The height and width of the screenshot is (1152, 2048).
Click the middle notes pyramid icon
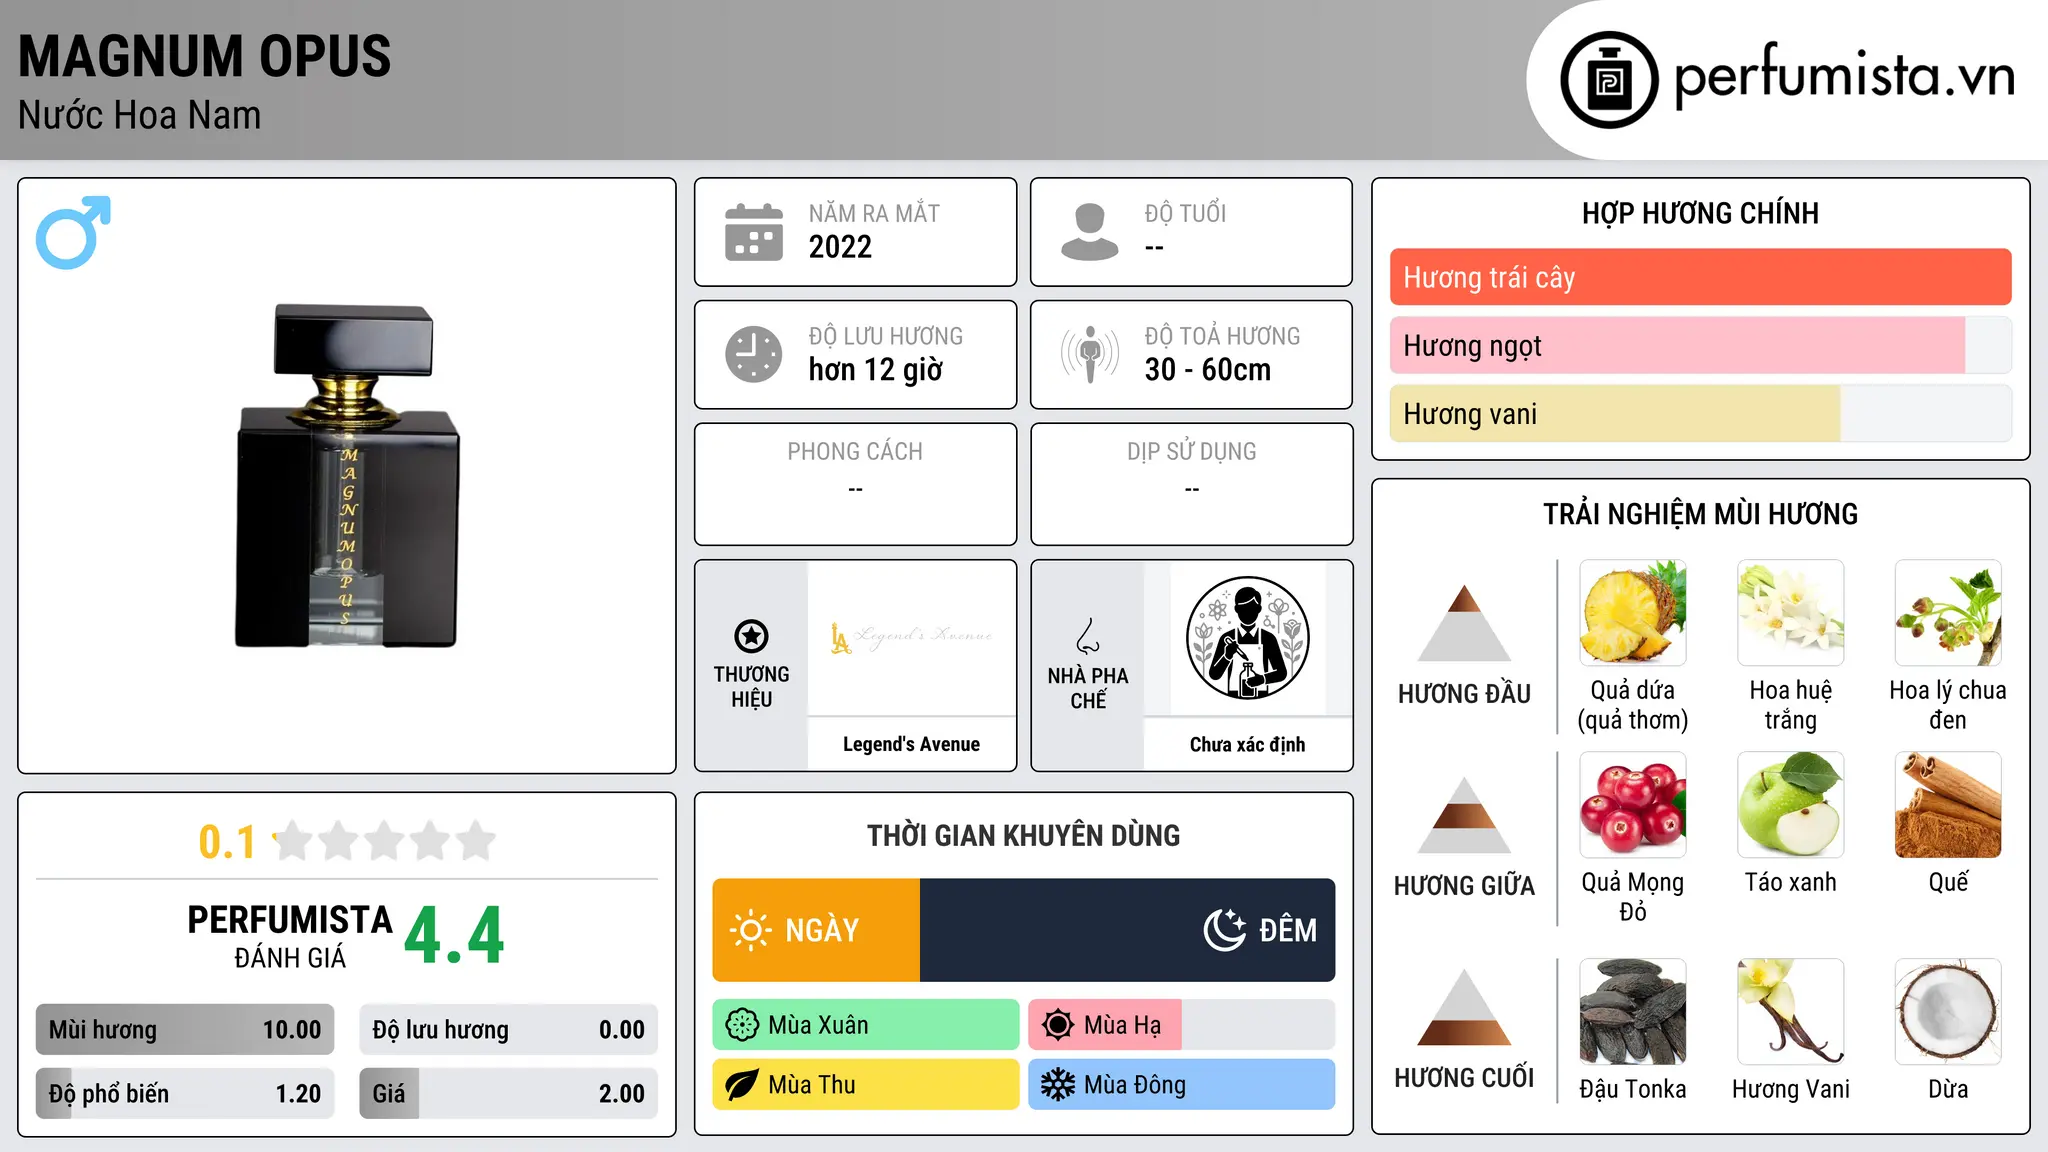(1464, 815)
